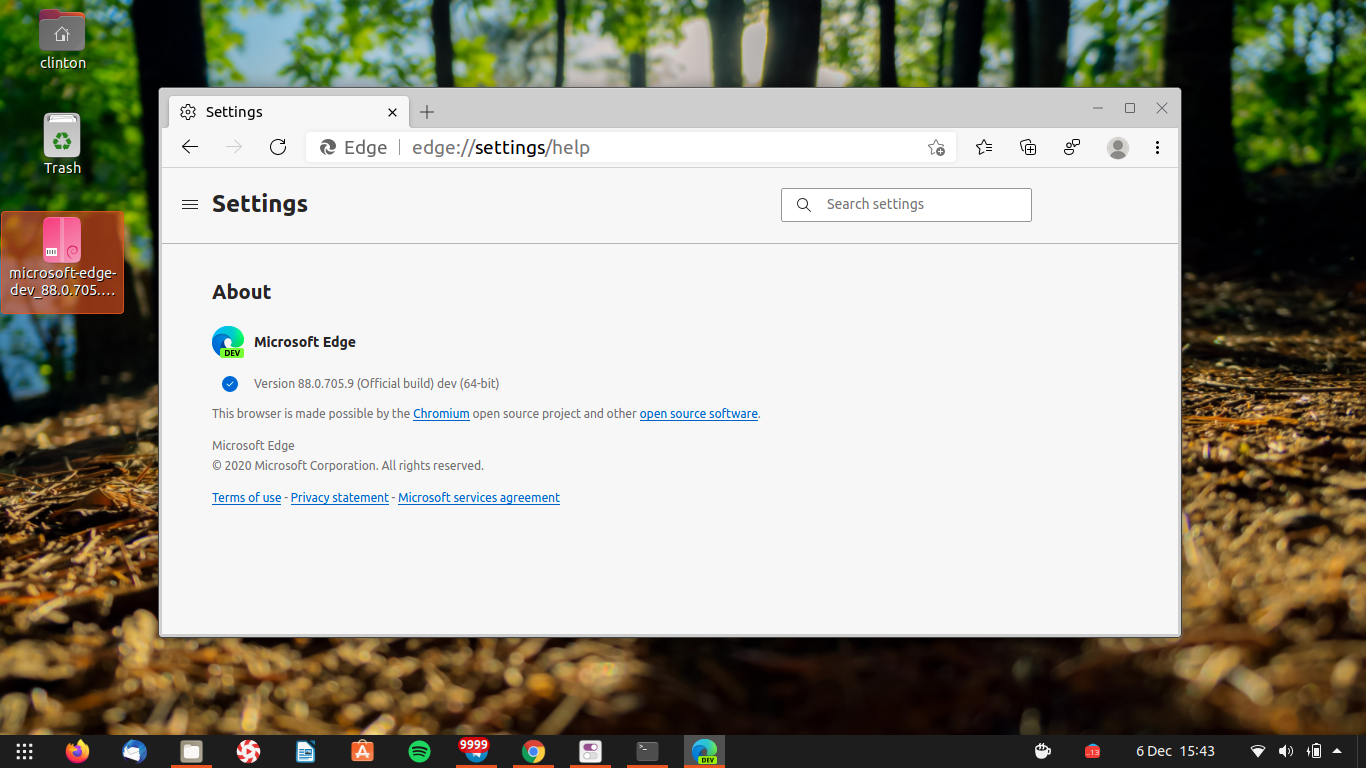The image size is (1366, 768).
Task: Click the red tray icon showing 13
Action: (x=1092, y=751)
